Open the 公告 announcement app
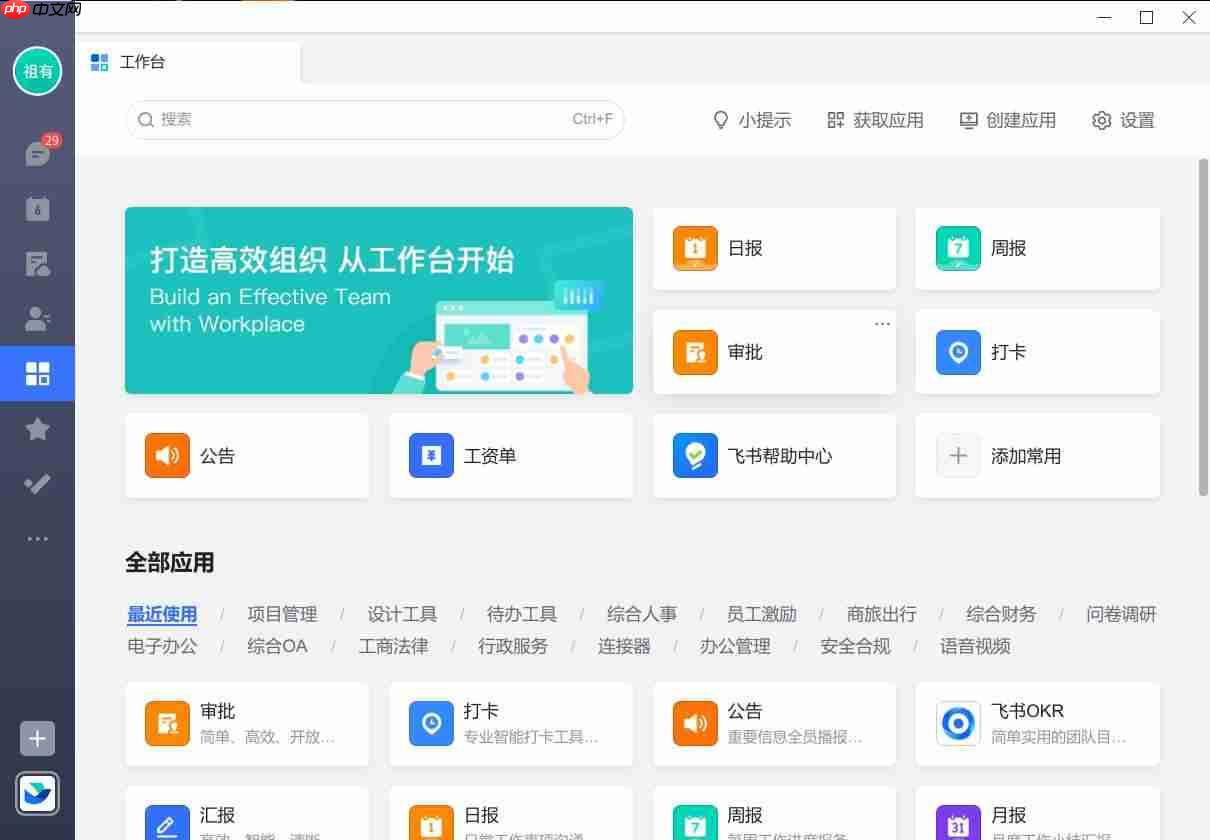 [x=247, y=455]
